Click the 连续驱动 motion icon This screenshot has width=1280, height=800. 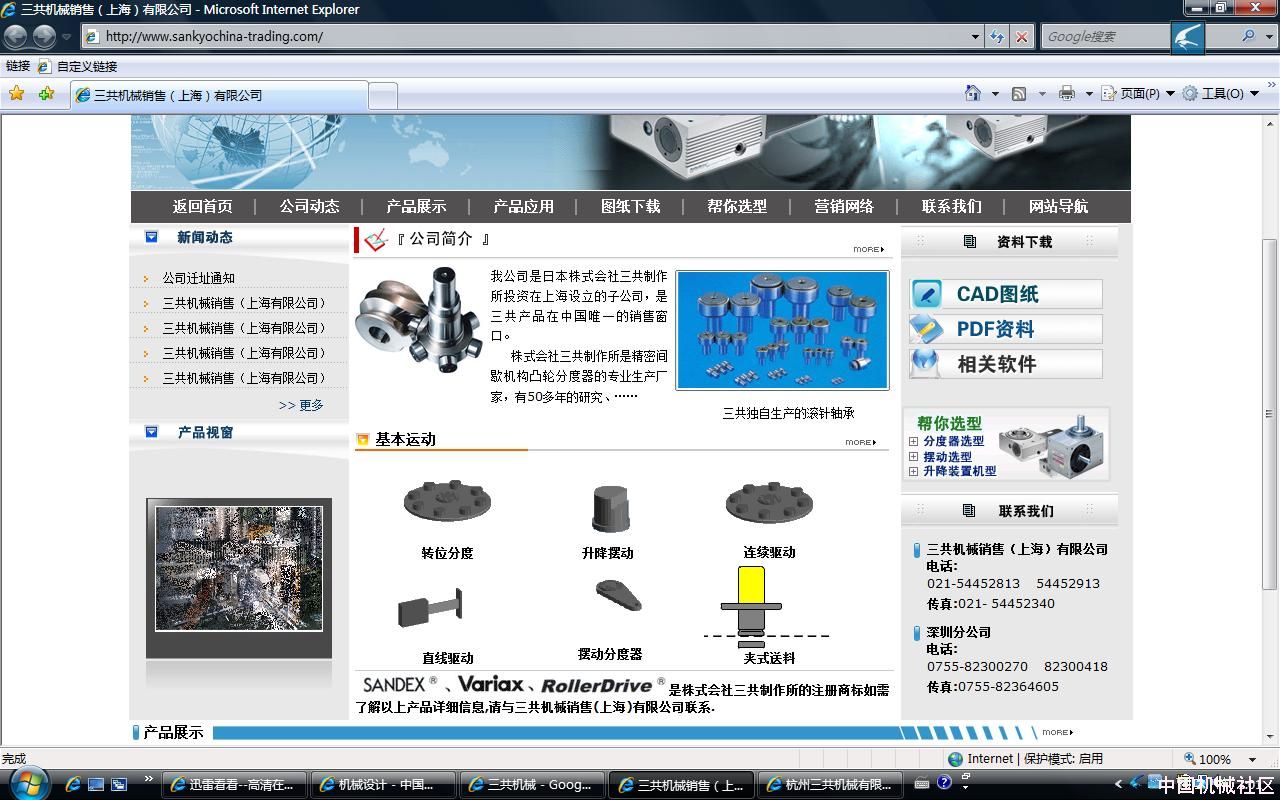(x=769, y=502)
